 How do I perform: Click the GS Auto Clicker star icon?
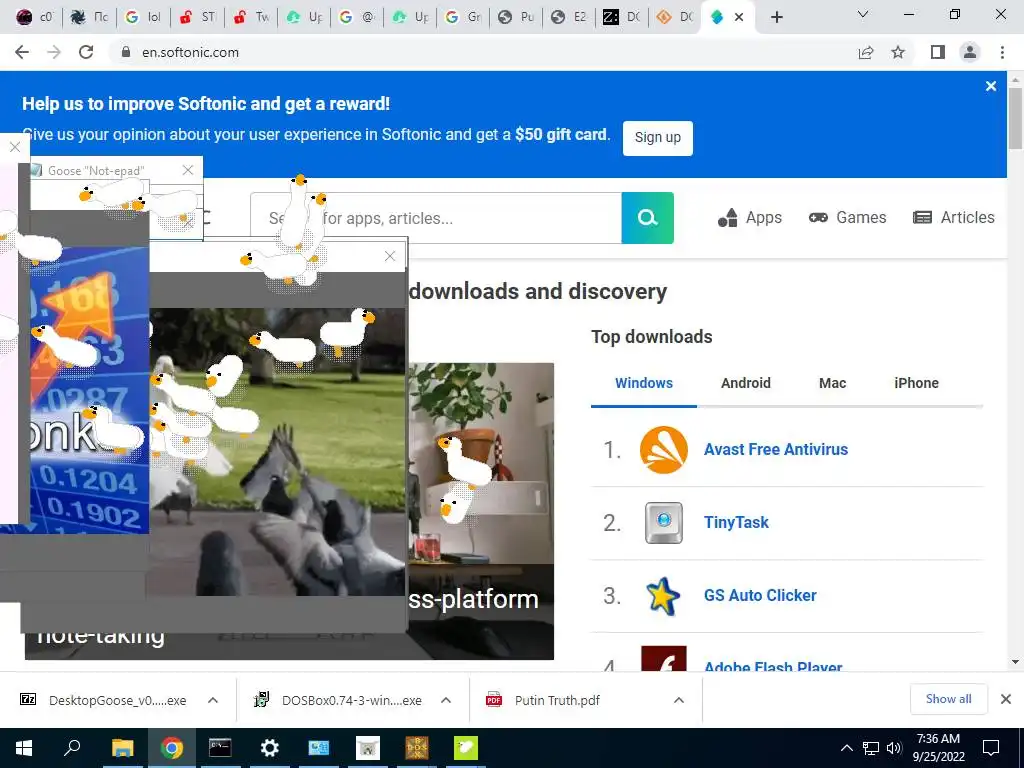coord(664,596)
